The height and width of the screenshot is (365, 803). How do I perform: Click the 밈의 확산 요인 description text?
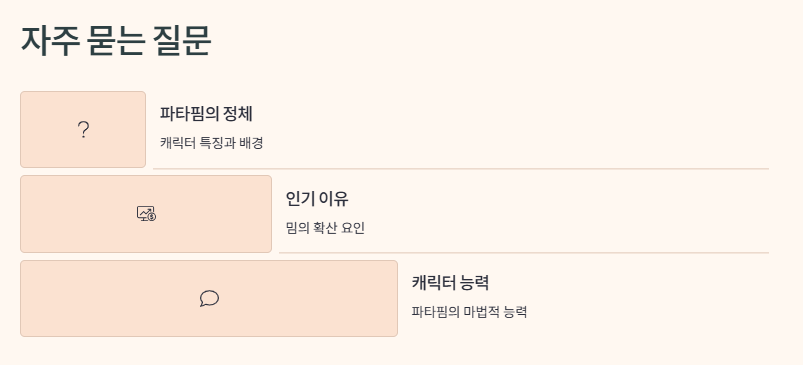pyautogui.click(x=325, y=228)
